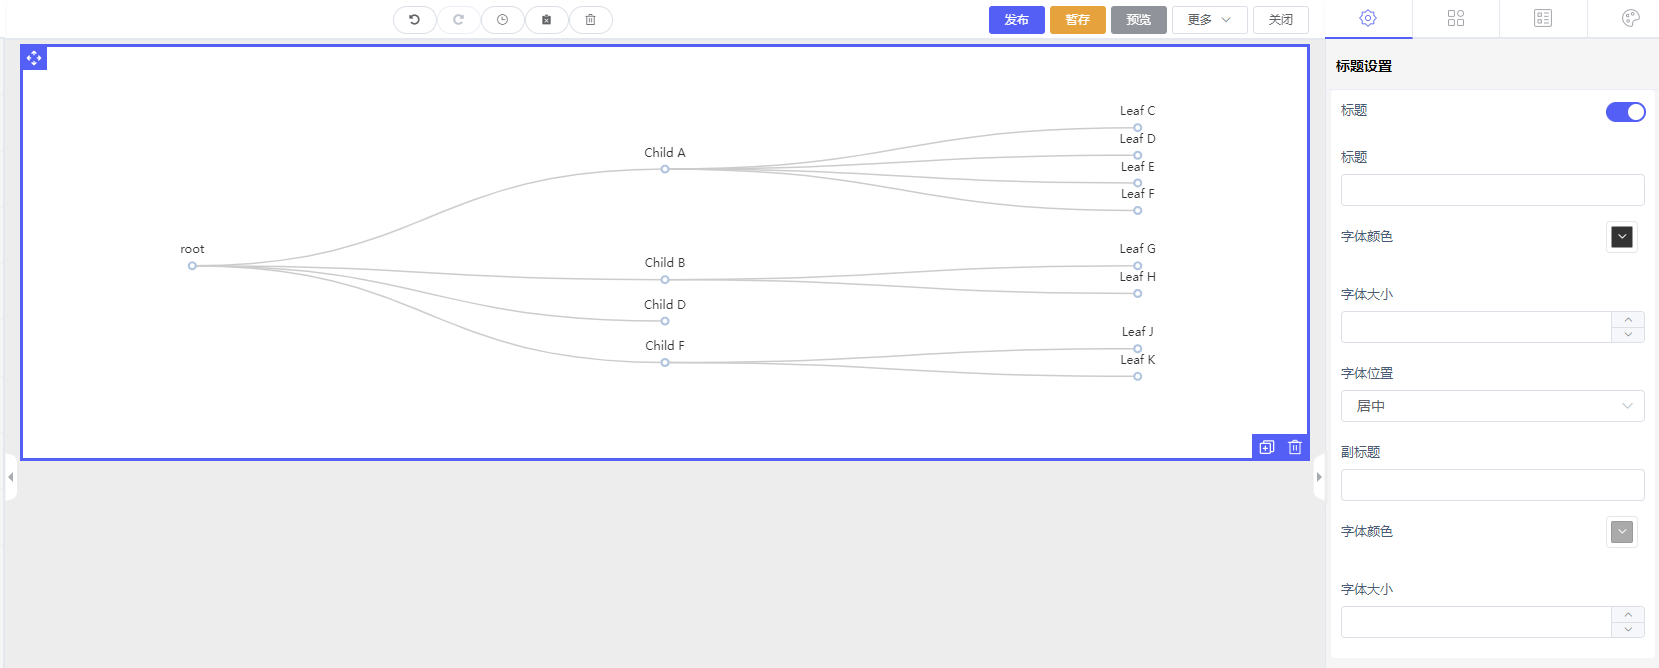
Task: Click the Child A node in tree
Action: [665, 169]
